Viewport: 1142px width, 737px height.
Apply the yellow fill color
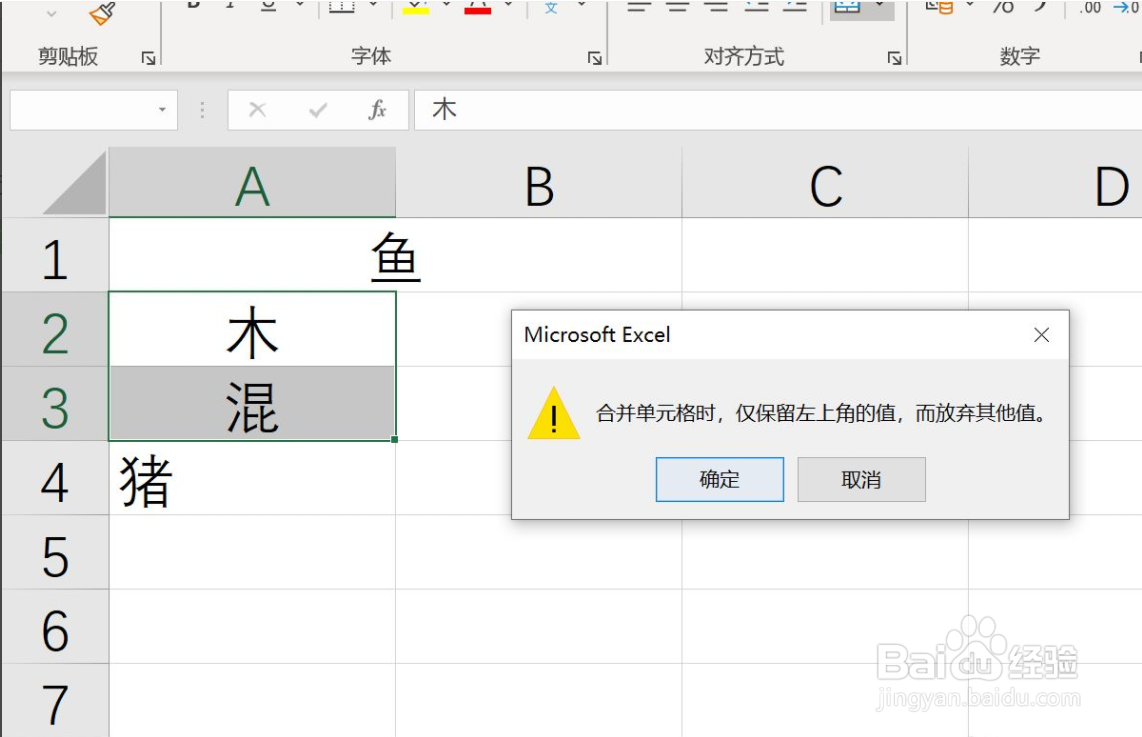(415, 12)
